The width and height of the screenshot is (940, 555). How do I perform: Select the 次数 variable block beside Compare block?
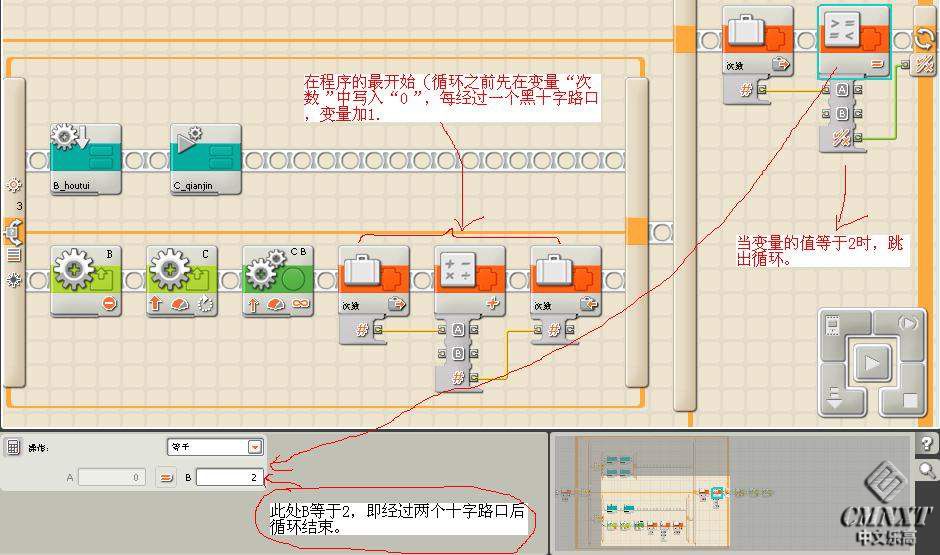click(758, 41)
